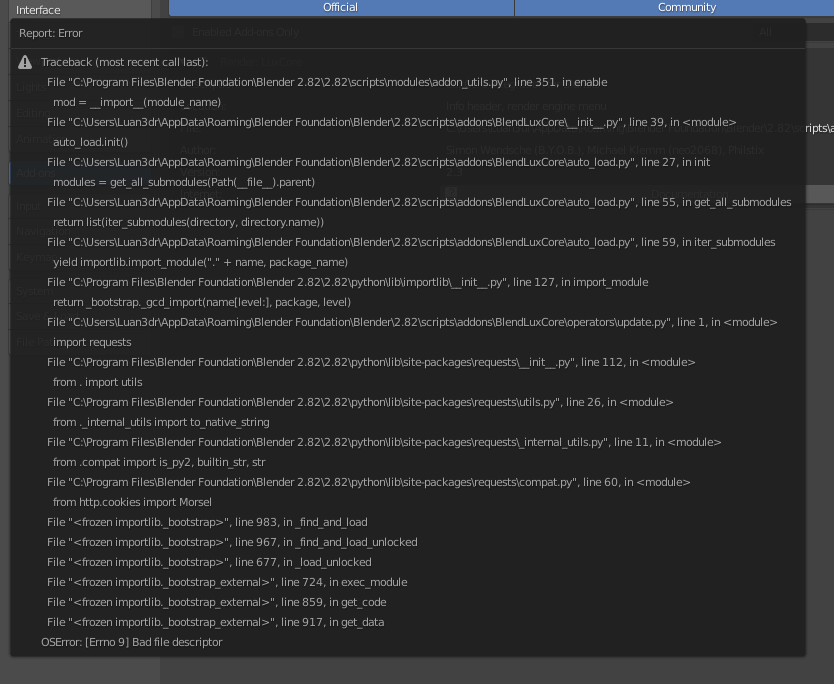Click the import requests traceback line

click(x=92, y=342)
